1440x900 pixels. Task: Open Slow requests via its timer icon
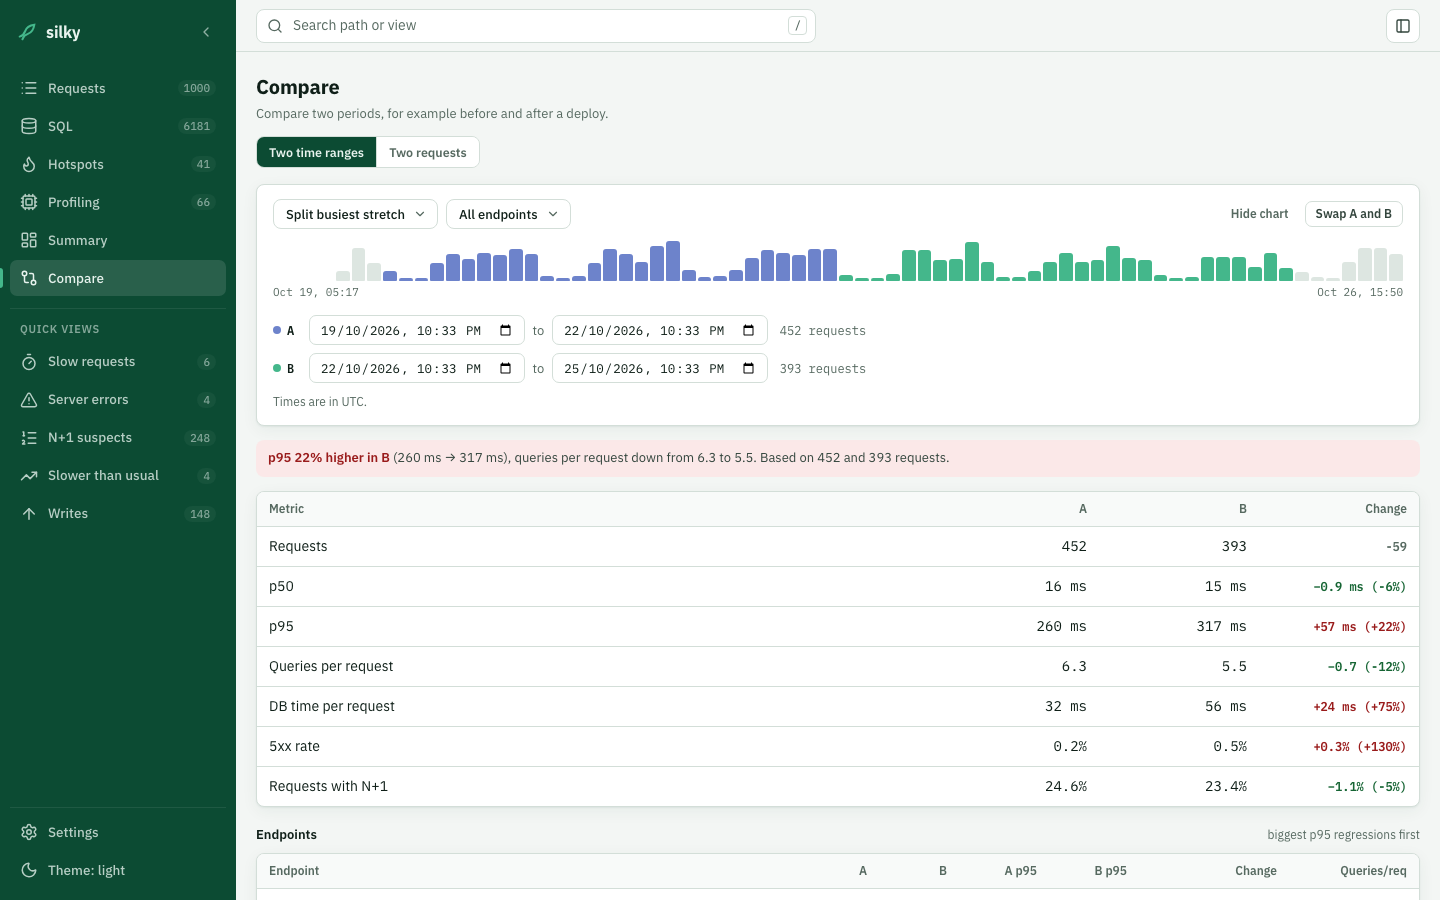(29, 362)
